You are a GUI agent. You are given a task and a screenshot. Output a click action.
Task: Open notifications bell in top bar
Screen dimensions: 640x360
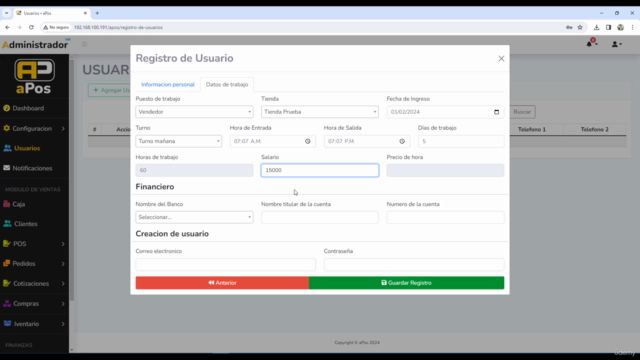pyautogui.click(x=590, y=44)
